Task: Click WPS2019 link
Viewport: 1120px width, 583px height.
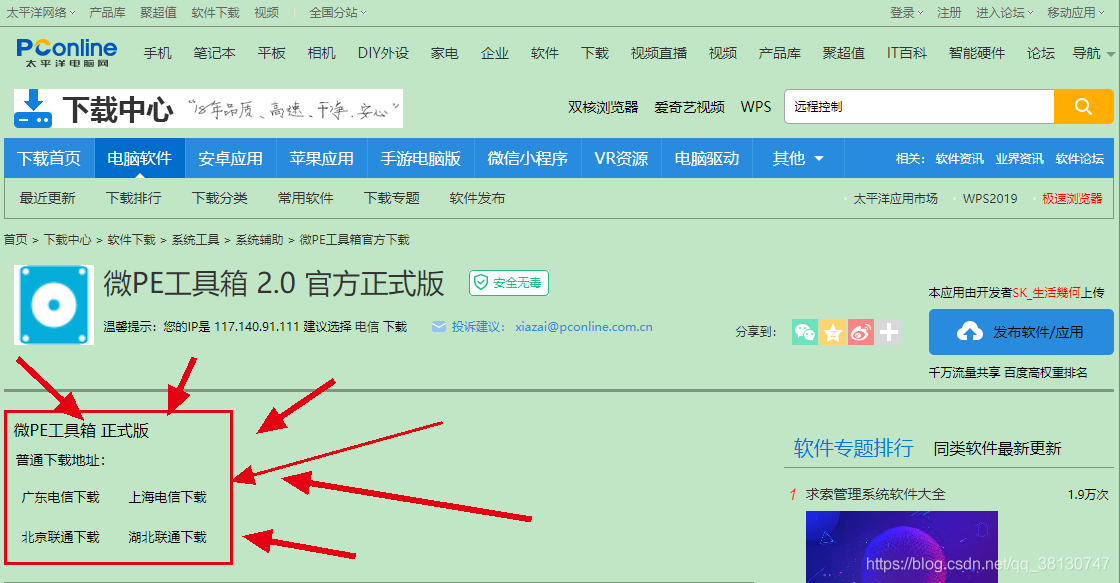Action: click(990, 199)
